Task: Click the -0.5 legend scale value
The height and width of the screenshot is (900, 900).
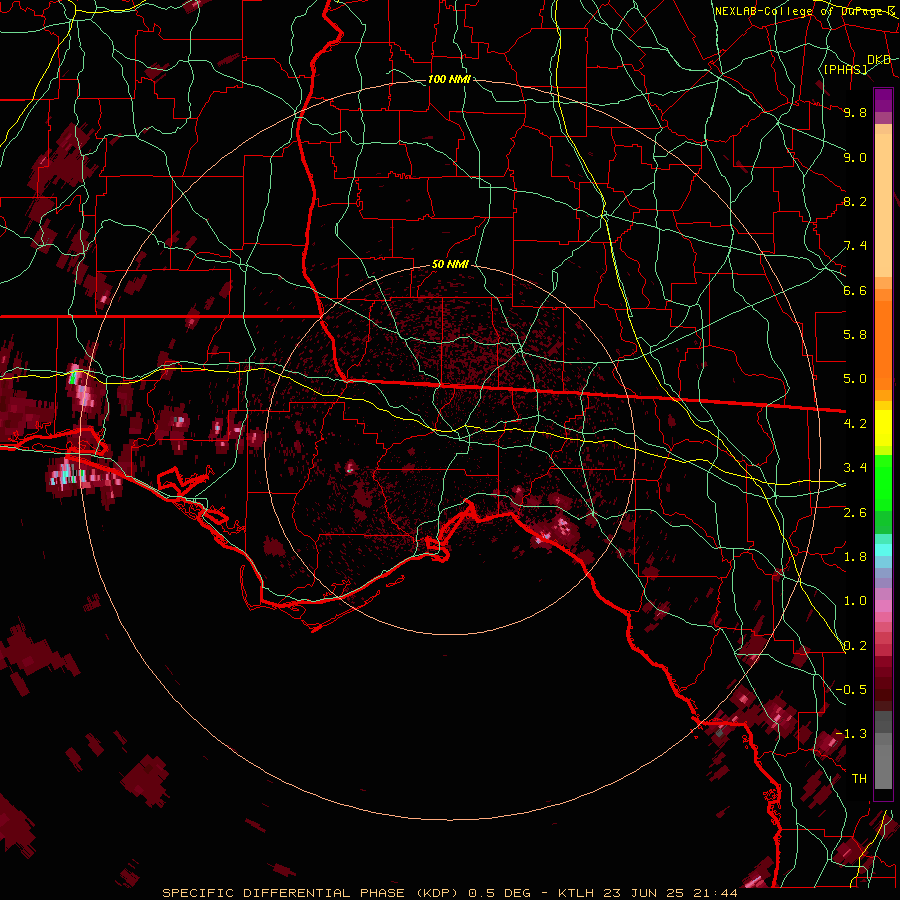Action: pos(851,690)
